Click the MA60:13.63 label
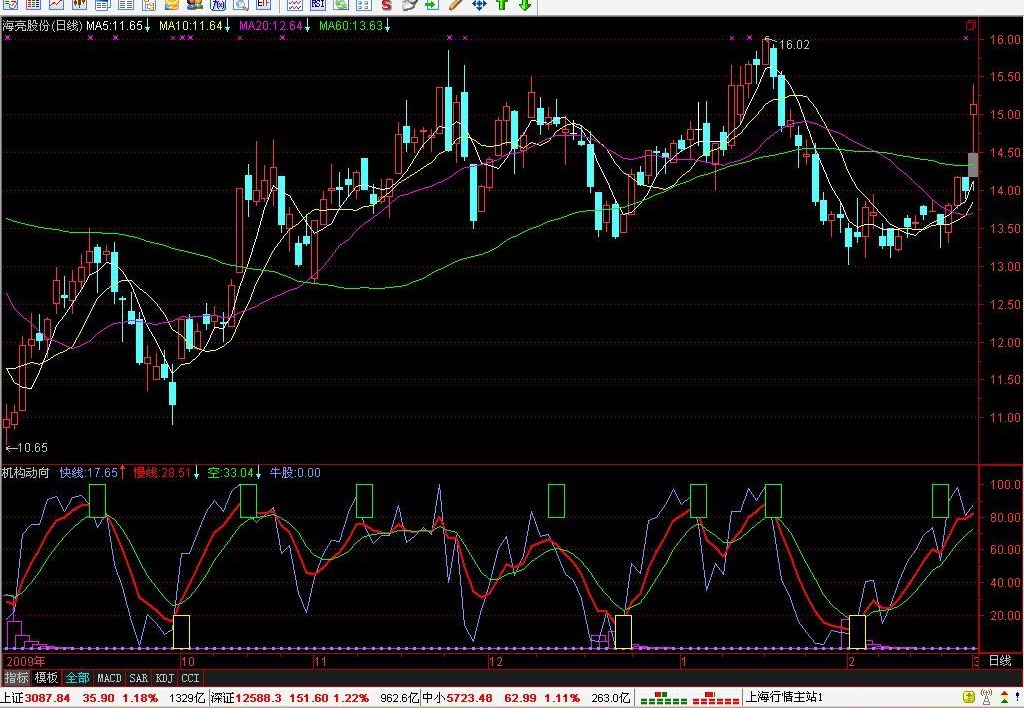Screen dimensions: 1024x708 351,26
